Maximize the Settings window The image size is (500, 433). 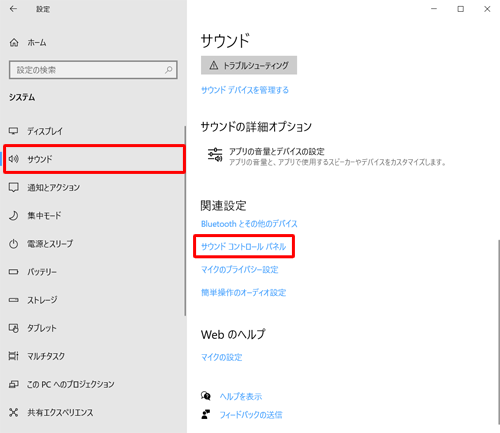point(460,9)
